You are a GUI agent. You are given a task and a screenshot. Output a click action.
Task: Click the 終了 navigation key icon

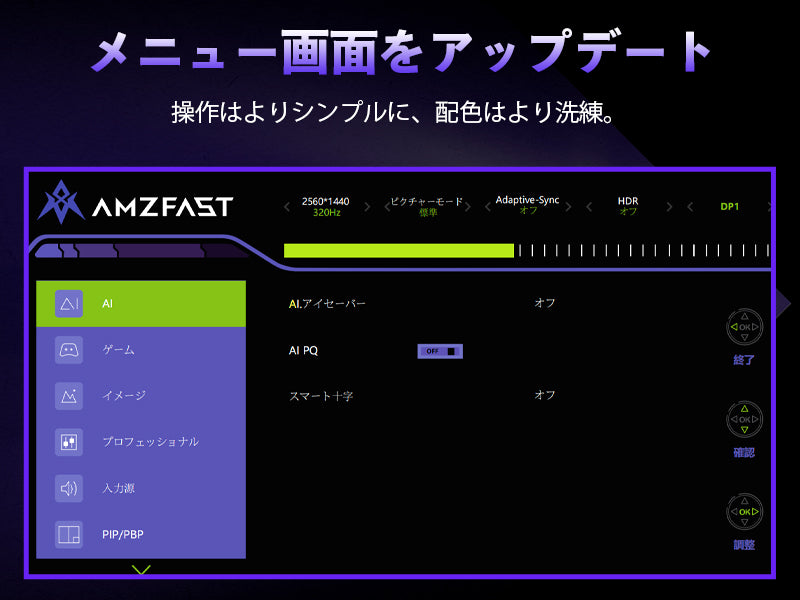(x=744, y=326)
